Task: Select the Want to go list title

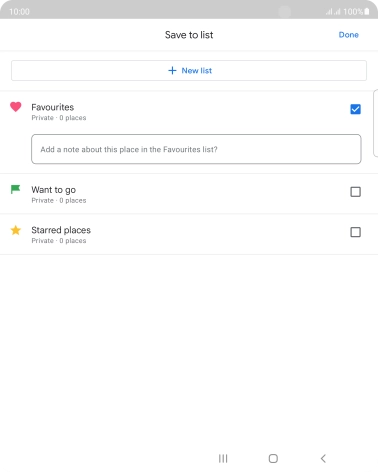Action: pos(54,190)
